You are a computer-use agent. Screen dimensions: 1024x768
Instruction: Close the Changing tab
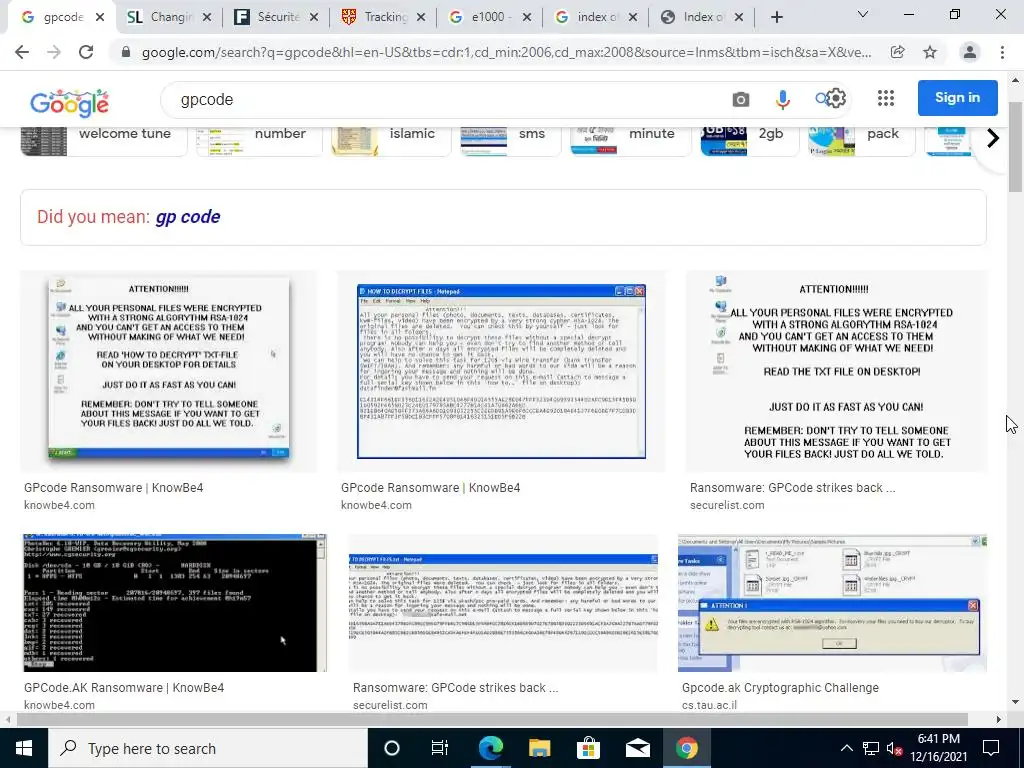click(207, 18)
